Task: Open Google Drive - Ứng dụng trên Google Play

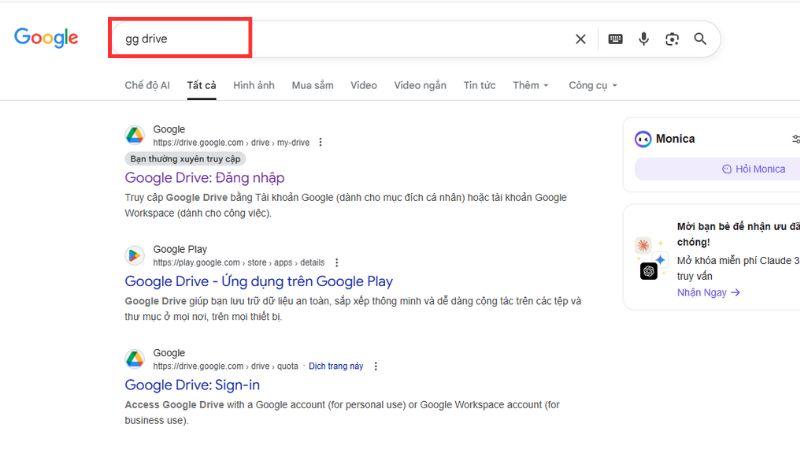Action: (258, 281)
